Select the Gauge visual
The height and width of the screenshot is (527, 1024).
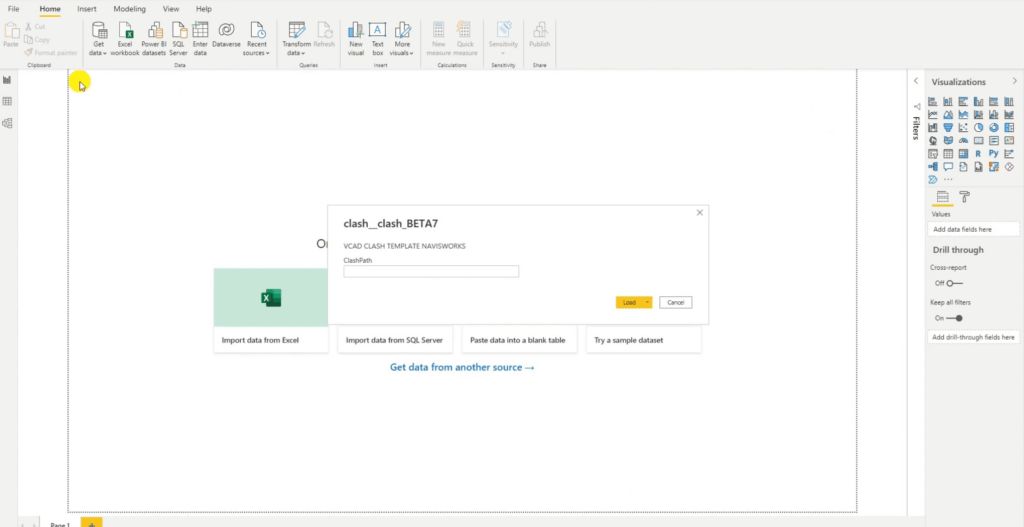[963, 140]
